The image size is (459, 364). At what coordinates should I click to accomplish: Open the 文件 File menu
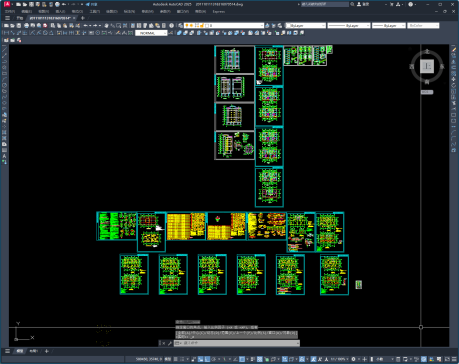click(9, 11)
